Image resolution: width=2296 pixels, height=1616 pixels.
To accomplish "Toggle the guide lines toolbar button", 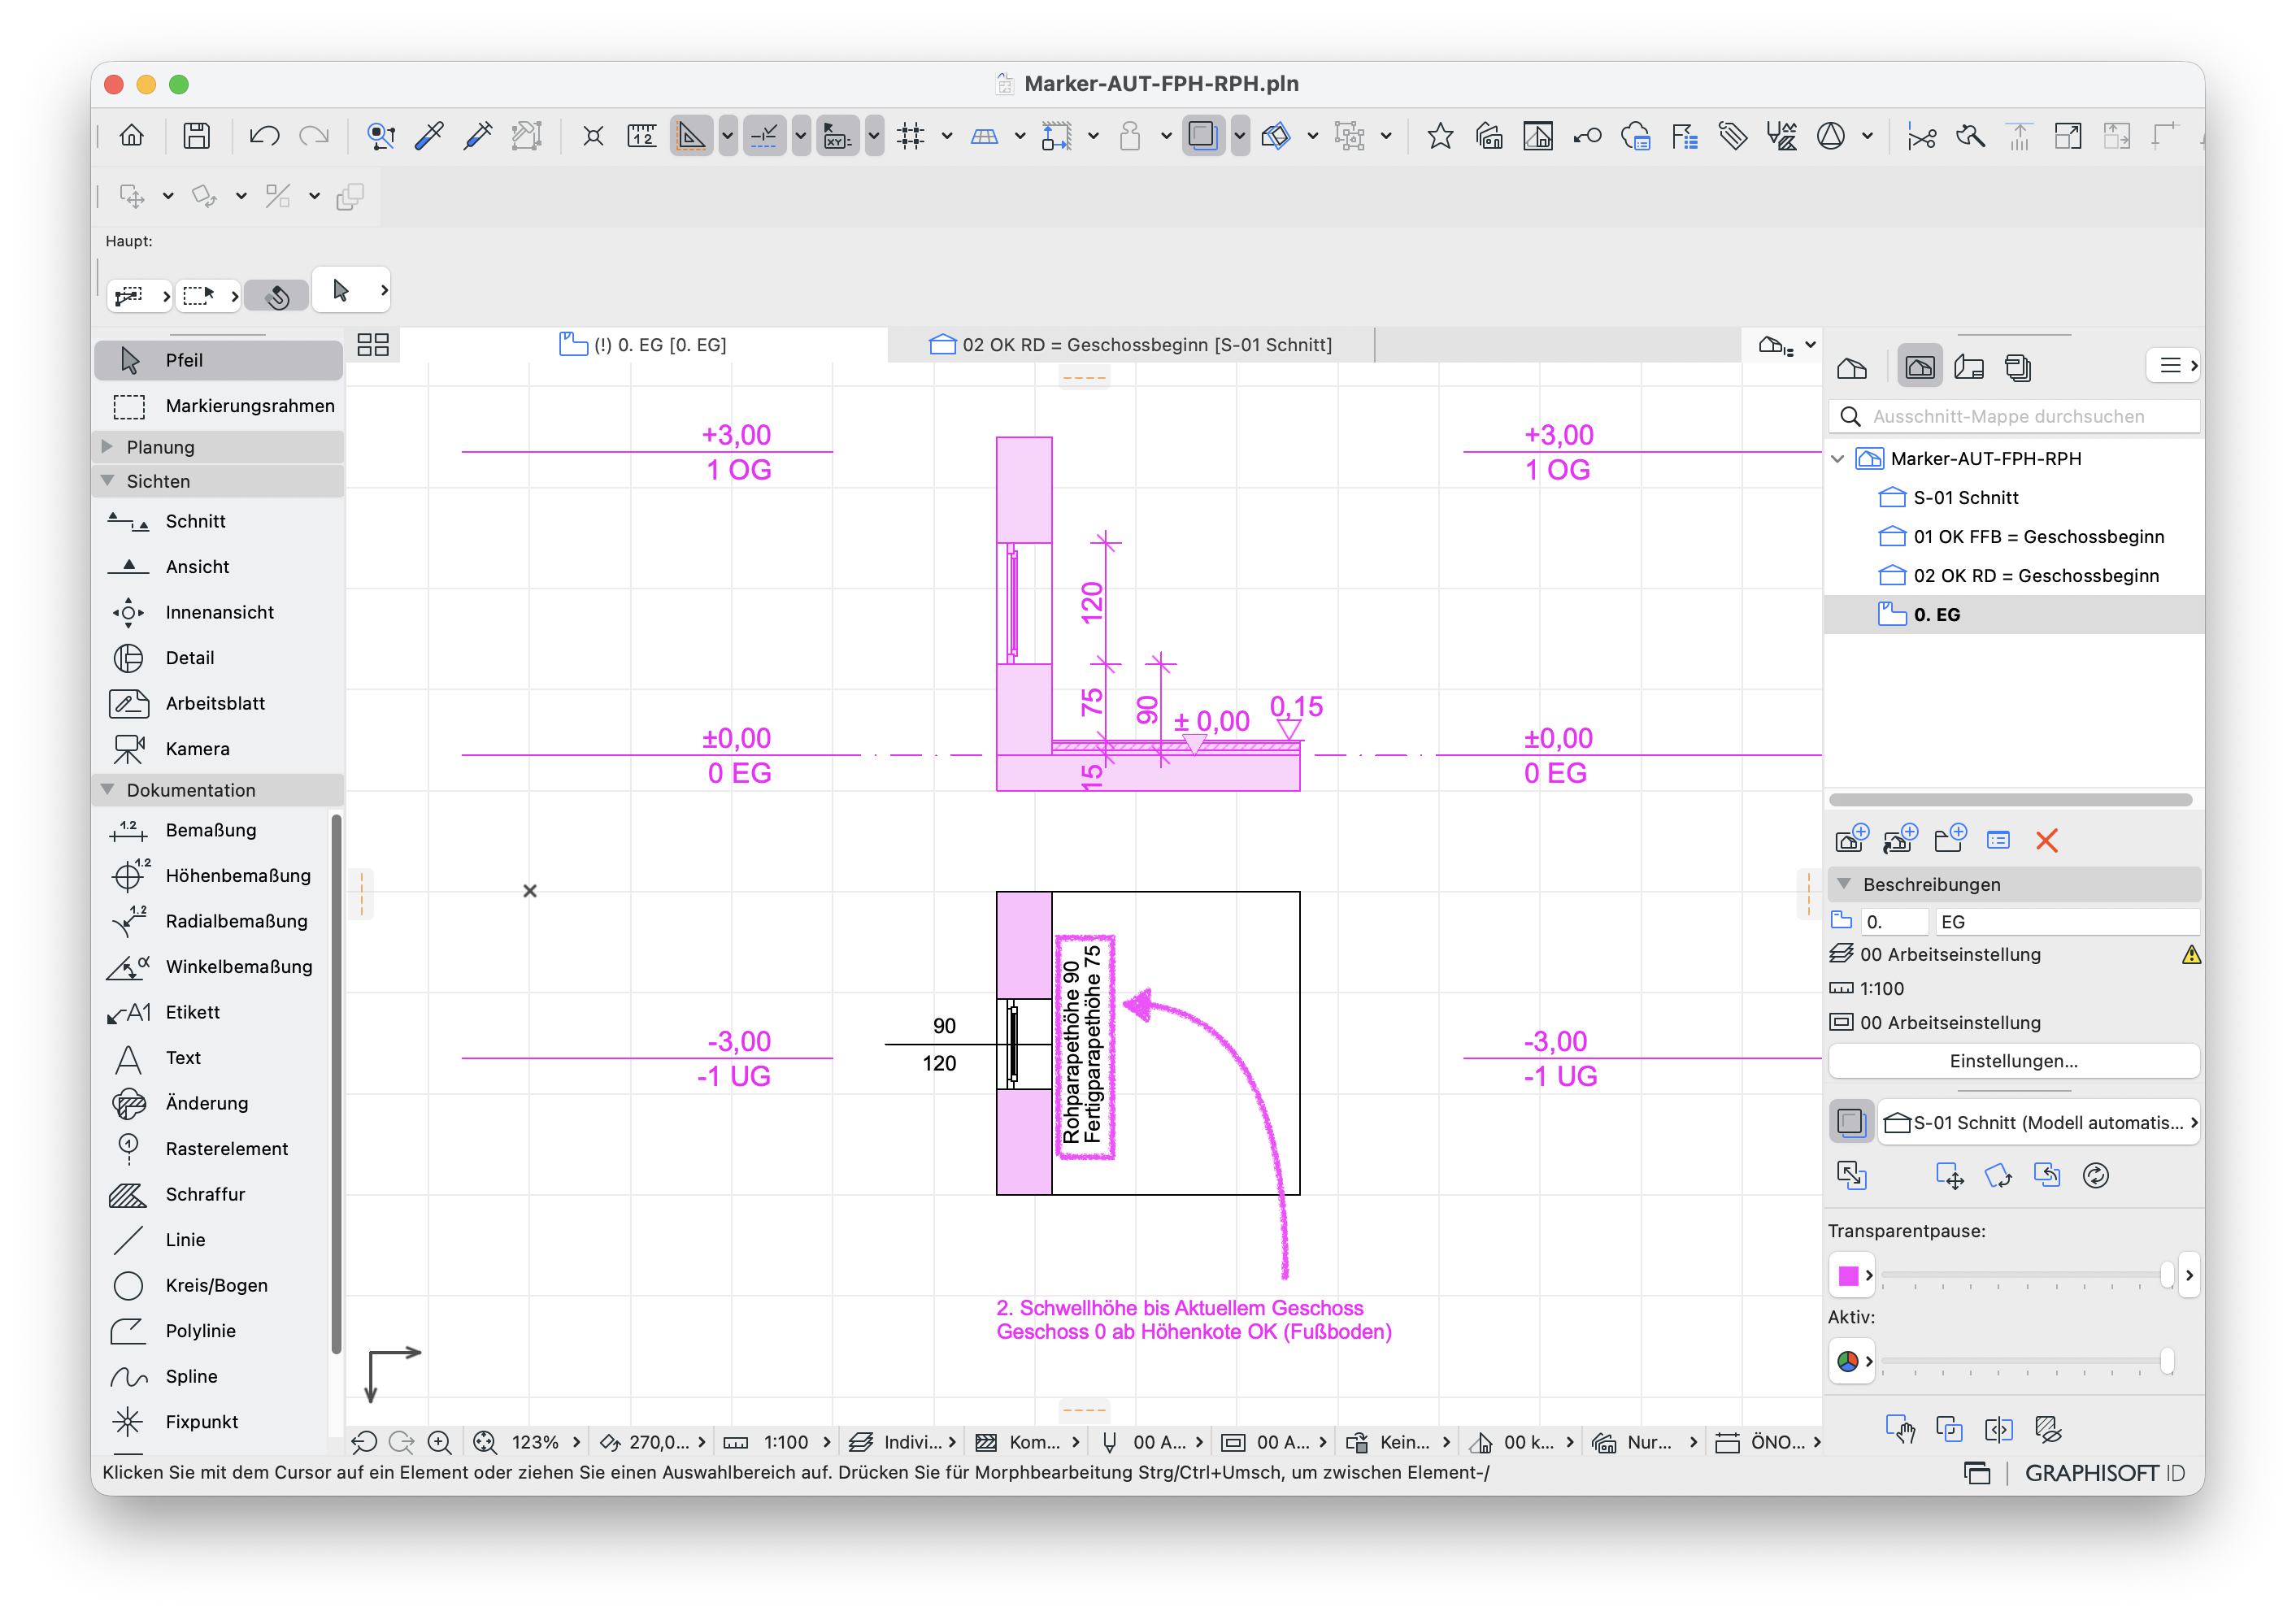I will (x=691, y=136).
